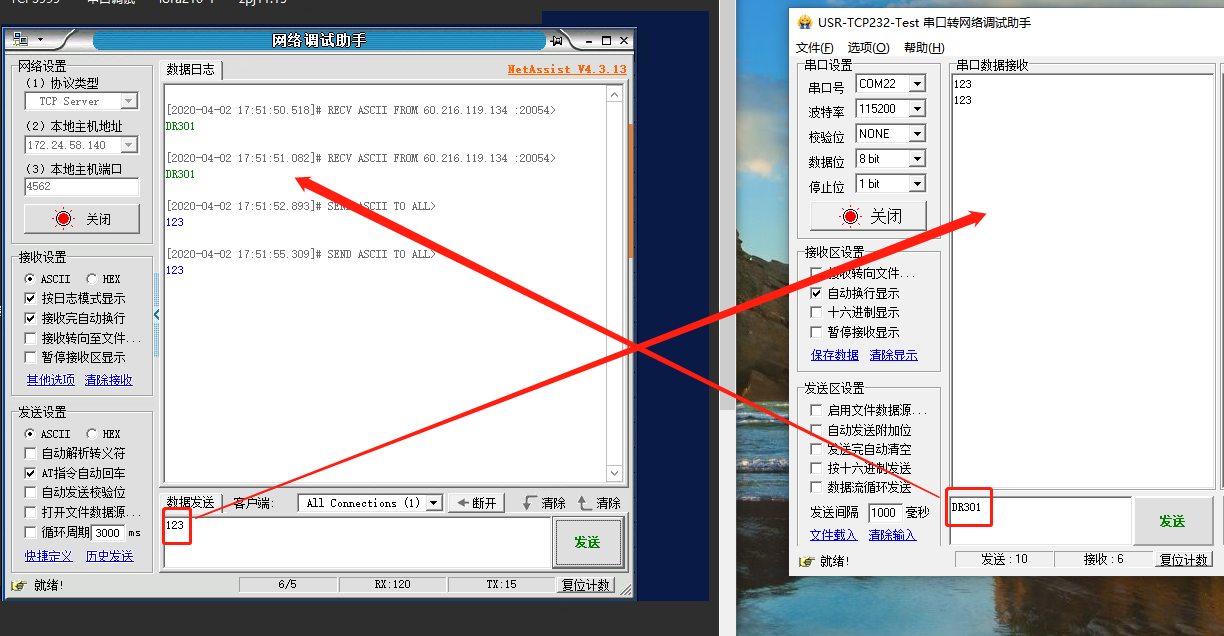Open the 串口号 COM22 dropdown
The height and width of the screenshot is (636, 1224).
[x=917, y=84]
